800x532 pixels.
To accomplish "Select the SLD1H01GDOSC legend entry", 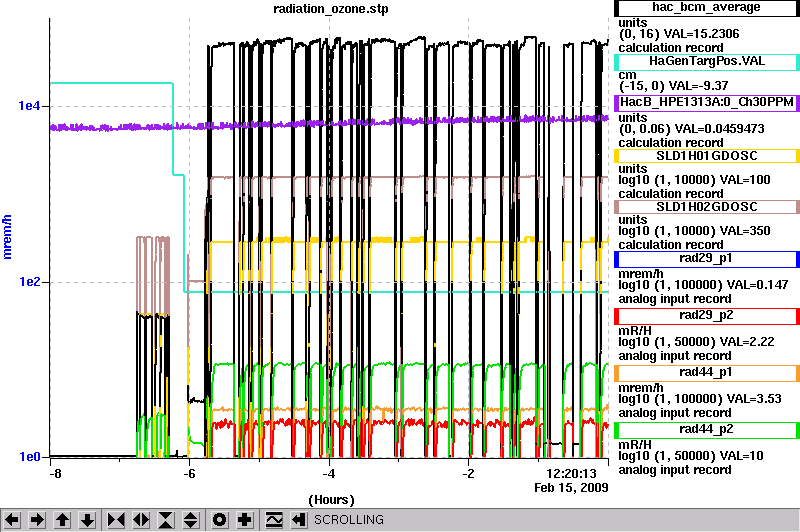I will [707, 156].
